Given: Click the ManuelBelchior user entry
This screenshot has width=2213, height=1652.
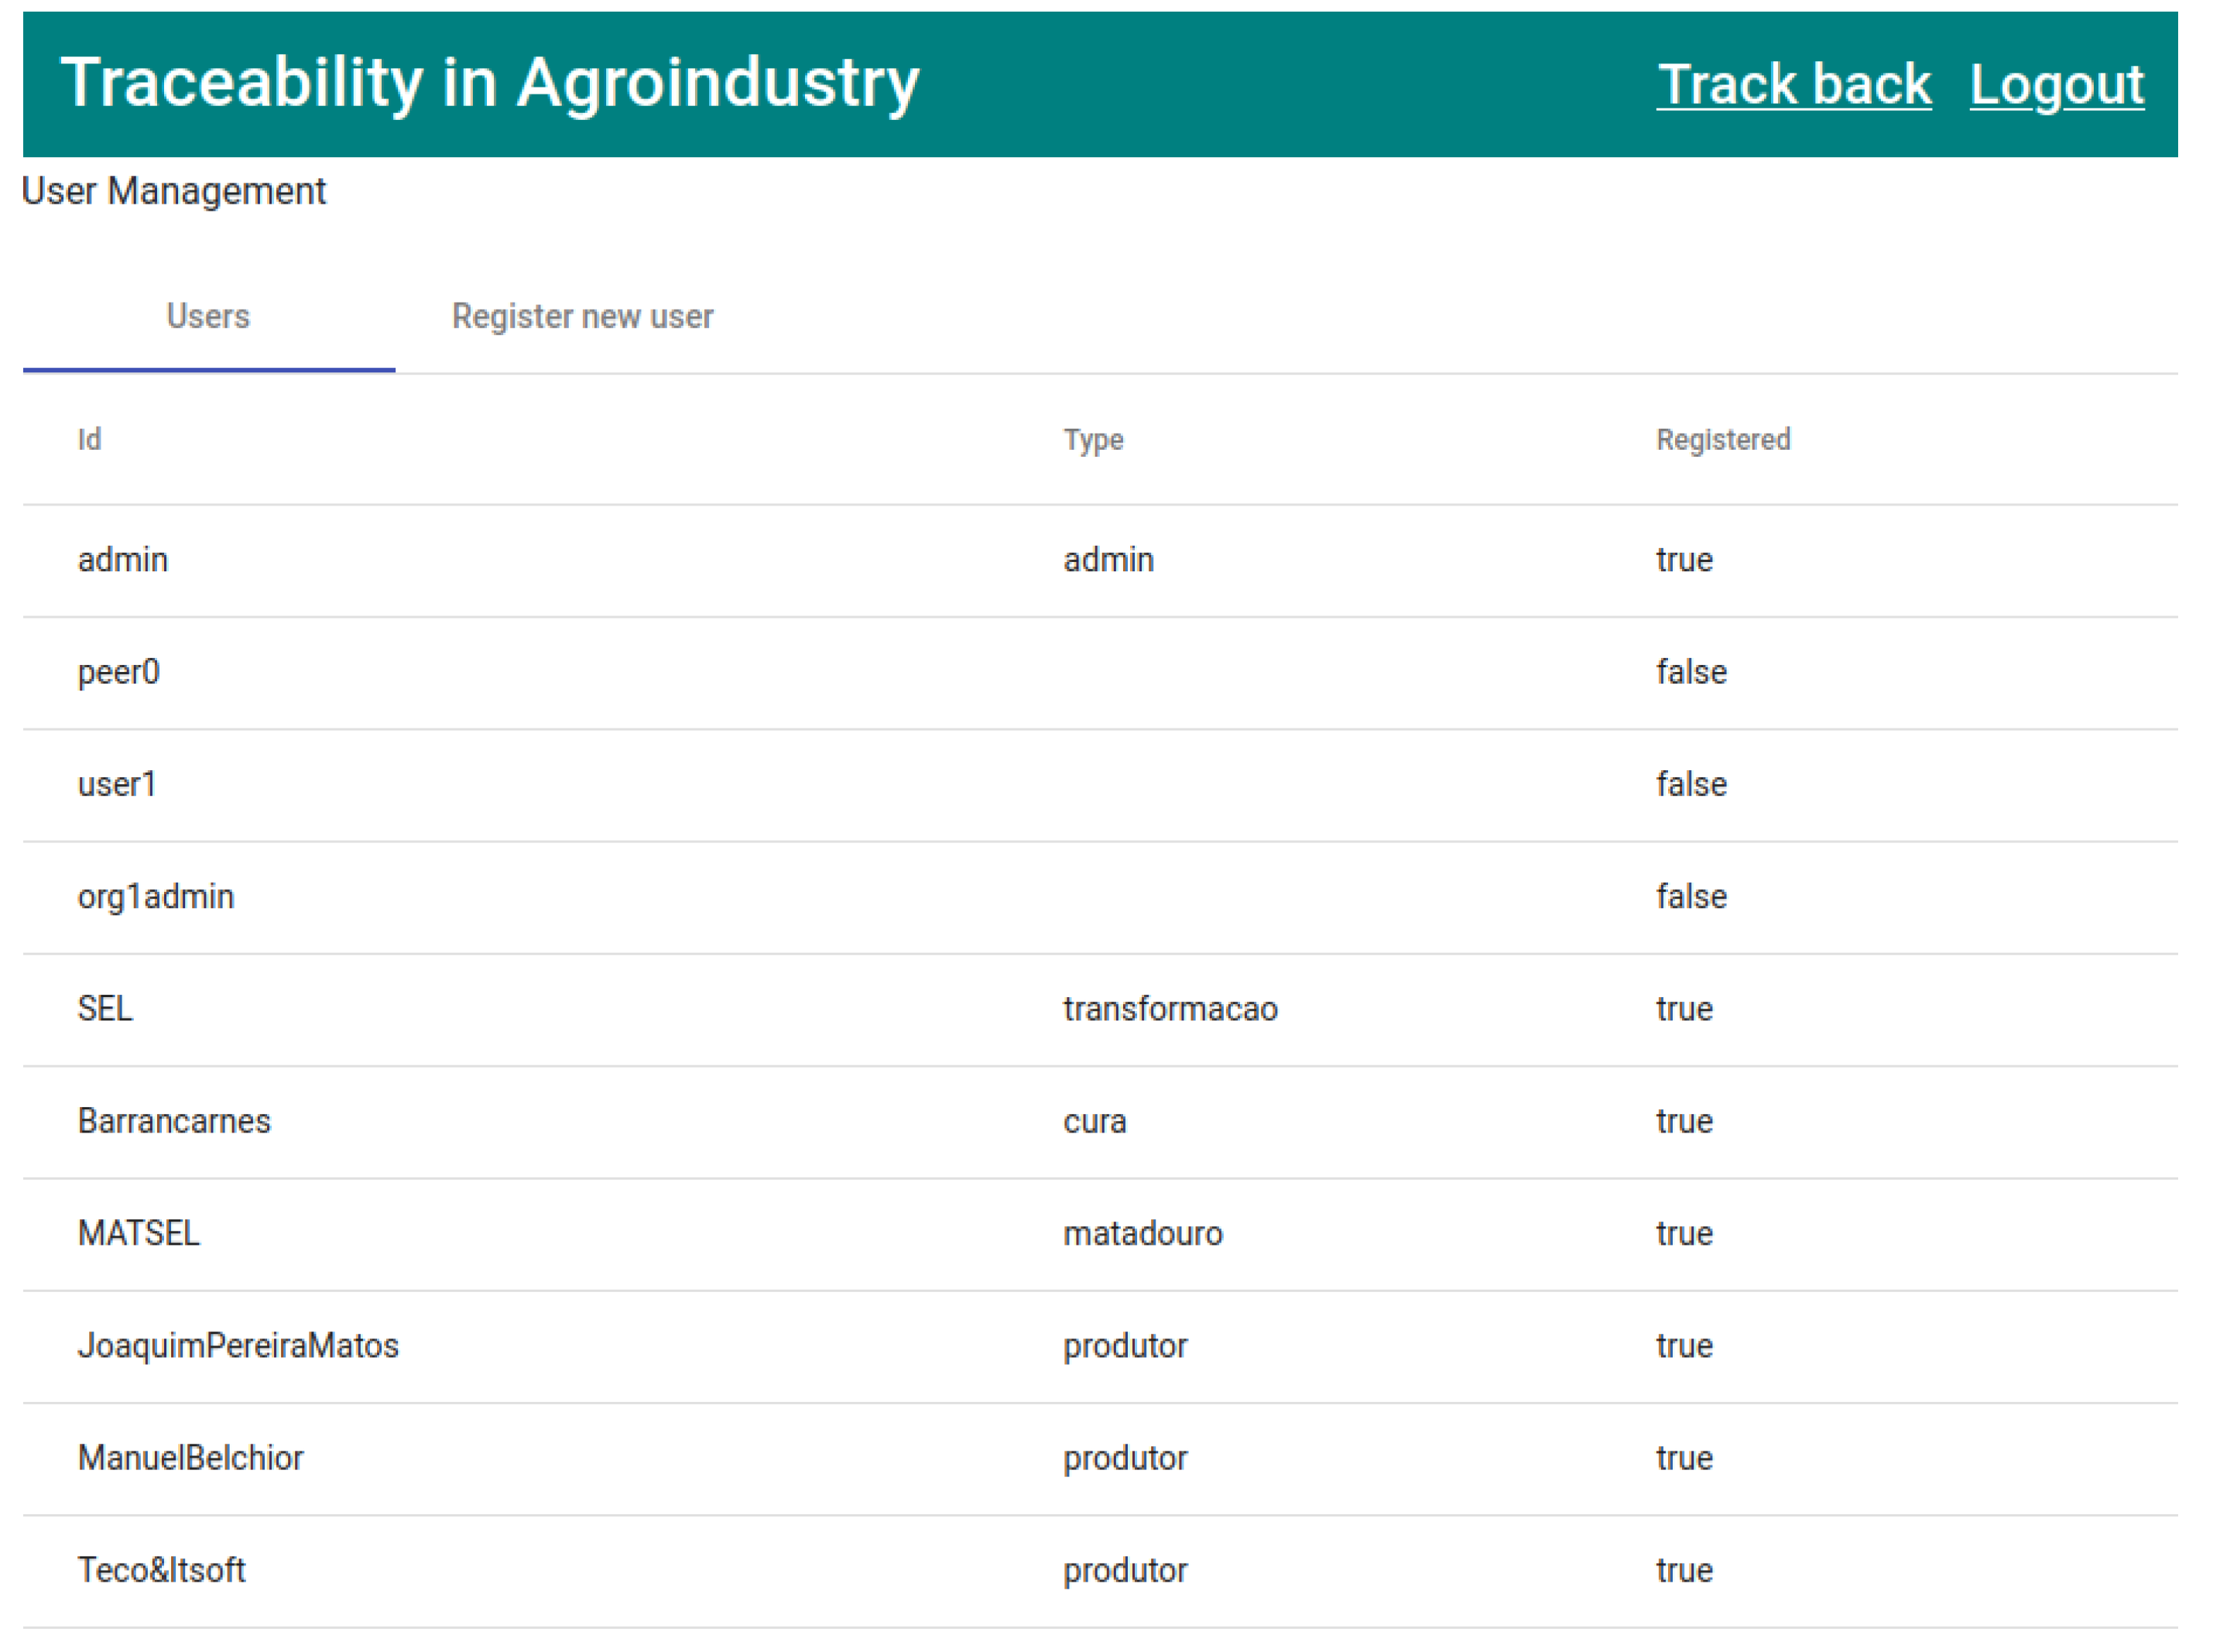Looking at the screenshot, I should [x=190, y=1458].
